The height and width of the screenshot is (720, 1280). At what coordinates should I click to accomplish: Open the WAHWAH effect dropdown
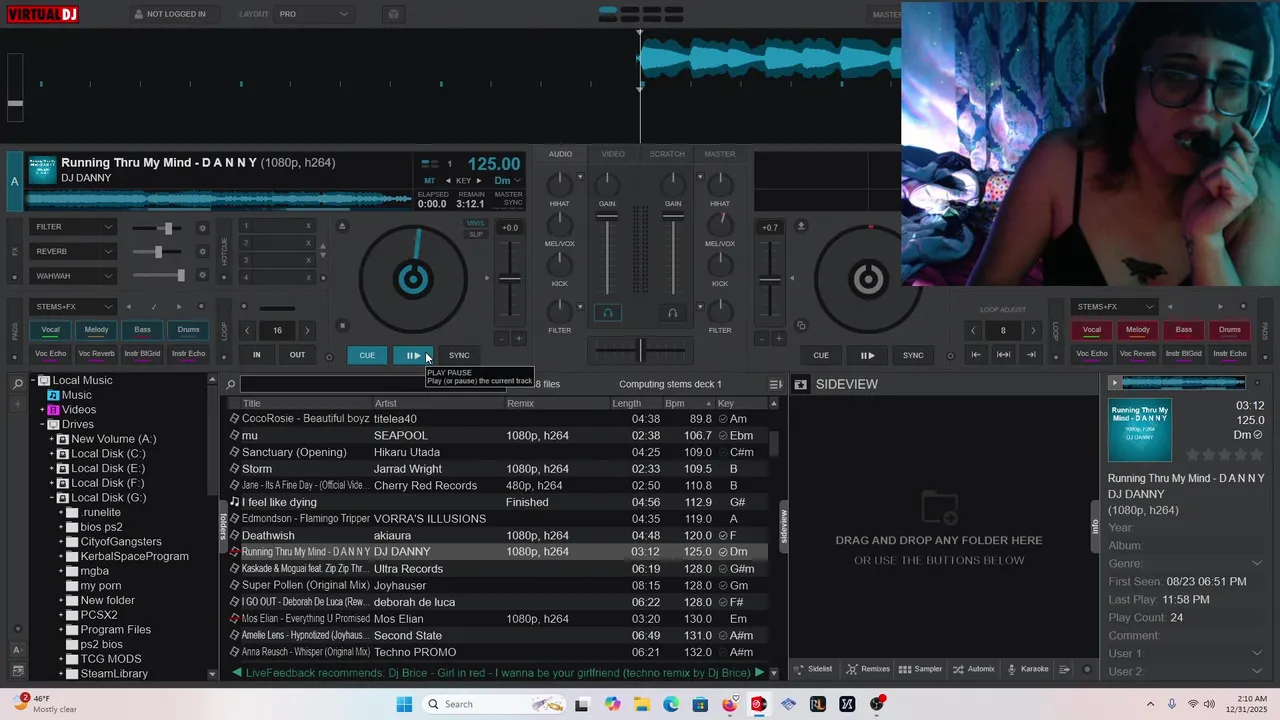pos(72,276)
